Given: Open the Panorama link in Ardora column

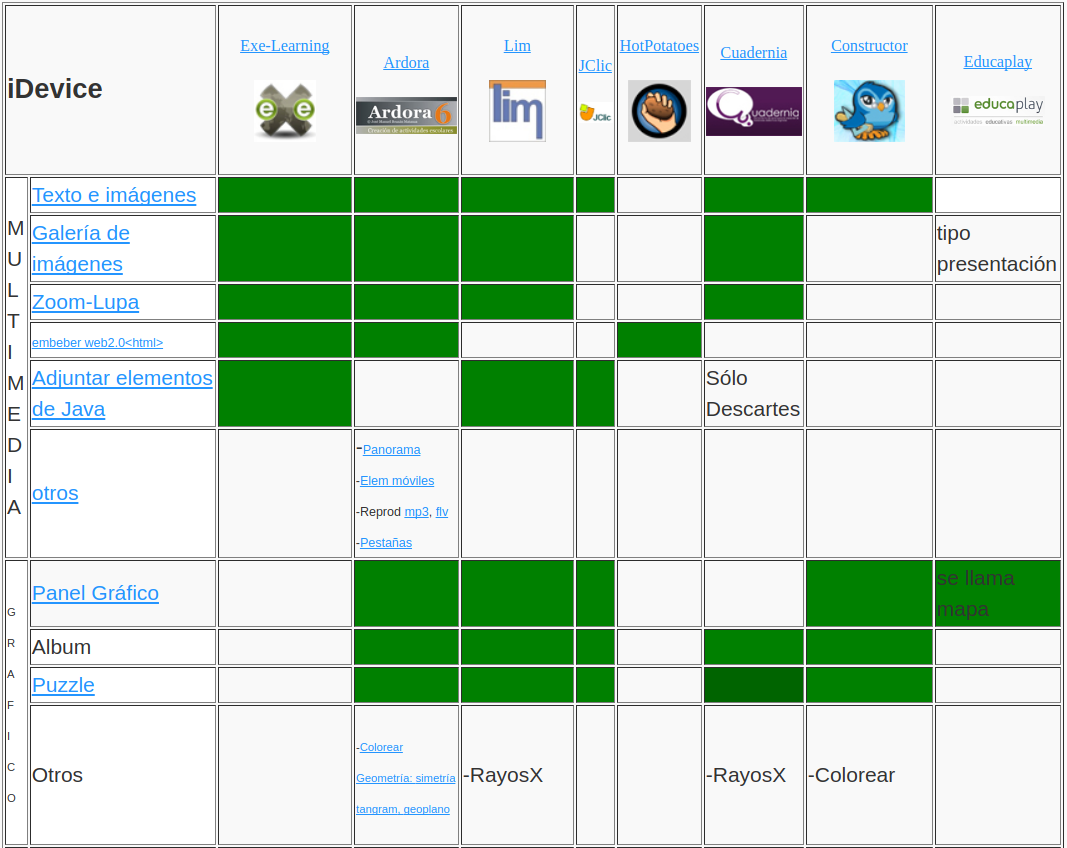Looking at the screenshot, I should pos(391,450).
